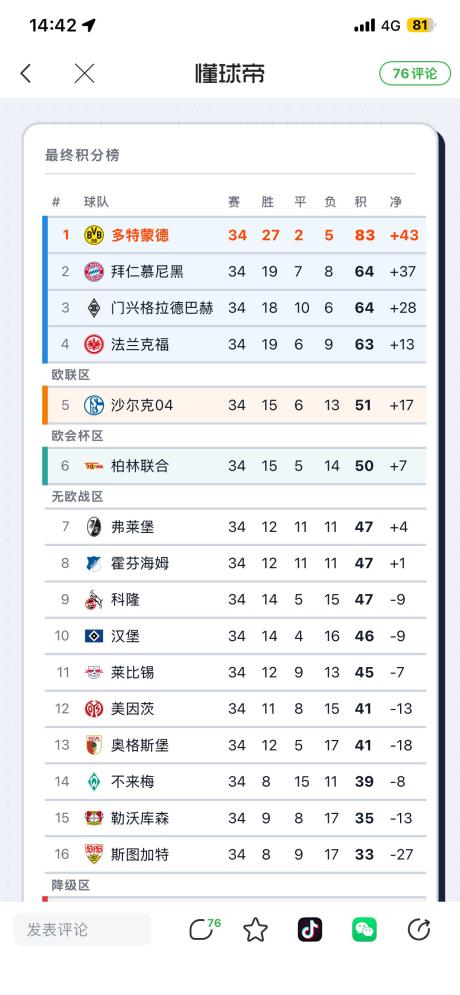Focus the 发表评论 comment input field
The width and height of the screenshot is (460, 995).
[82, 930]
